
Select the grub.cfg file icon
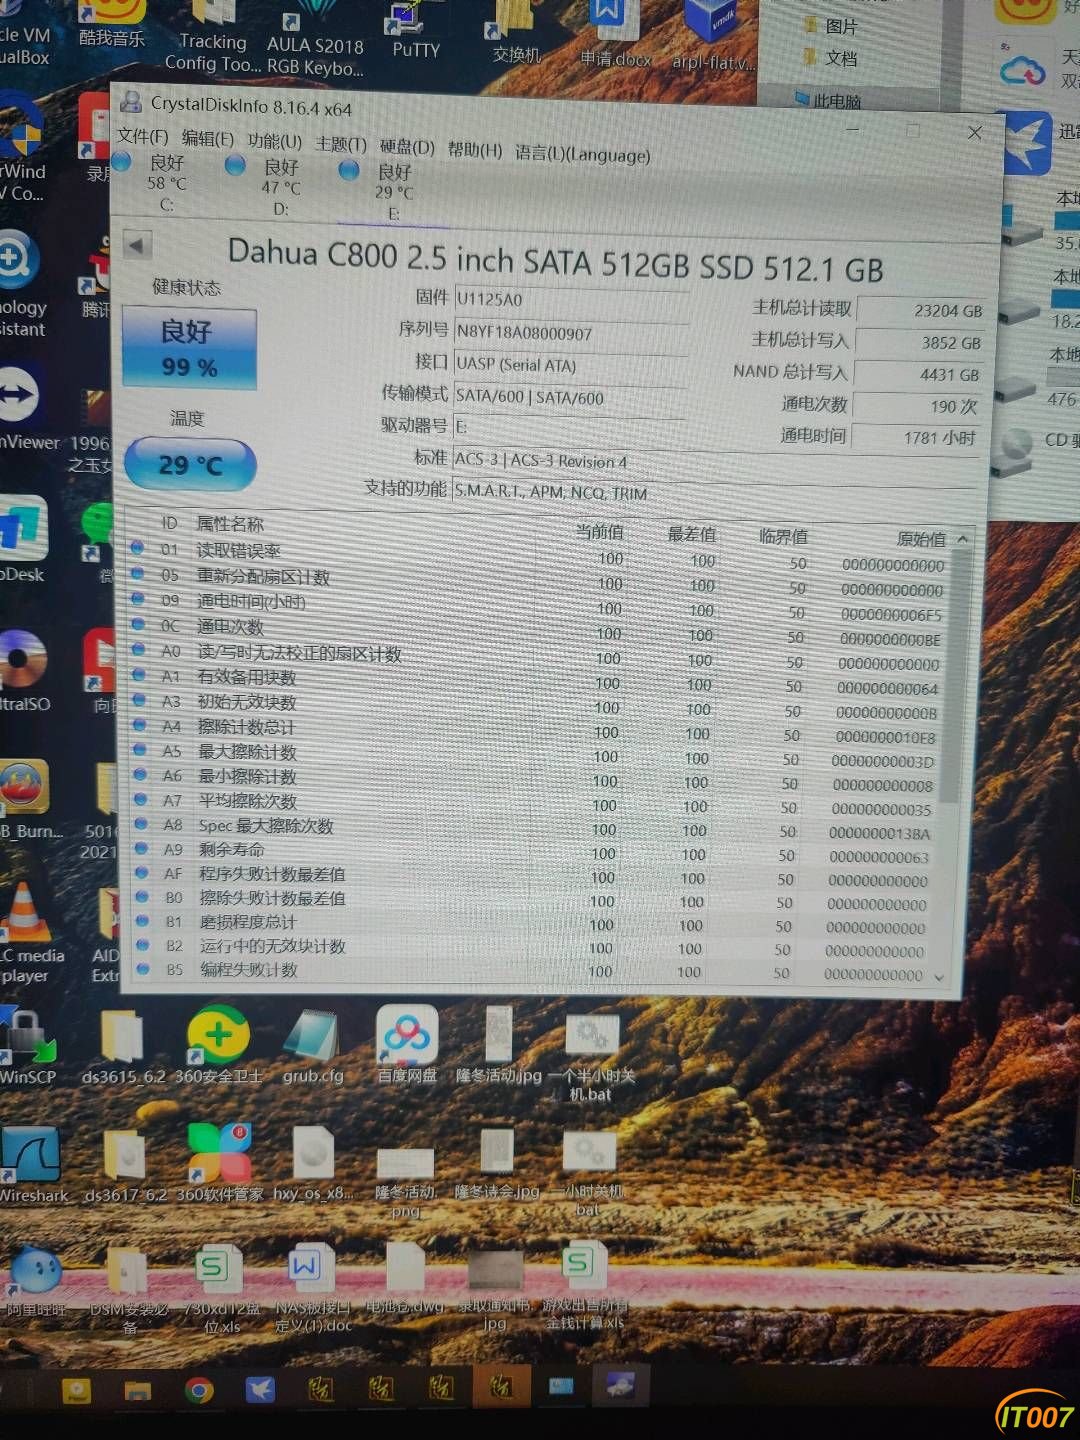[312, 1048]
